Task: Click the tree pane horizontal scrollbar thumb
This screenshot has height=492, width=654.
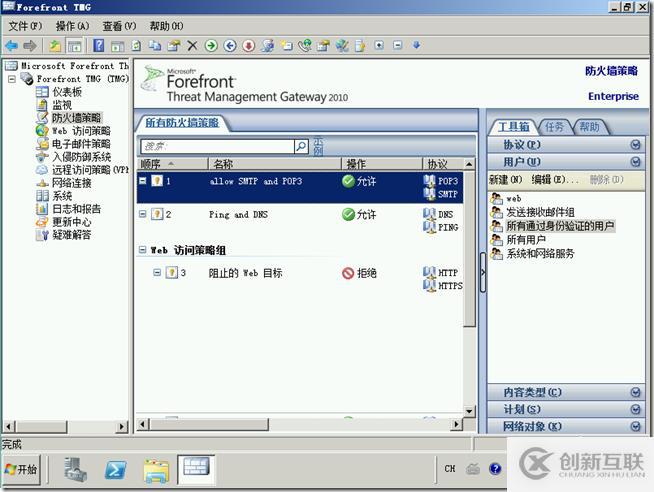Action: (x=41, y=427)
